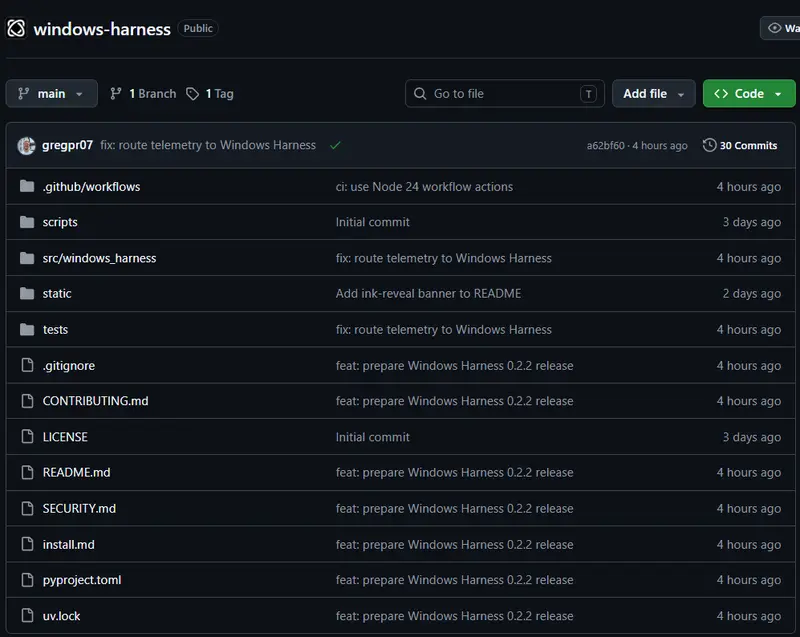
Task: Open the static folder
Action: (x=57, y=293)
